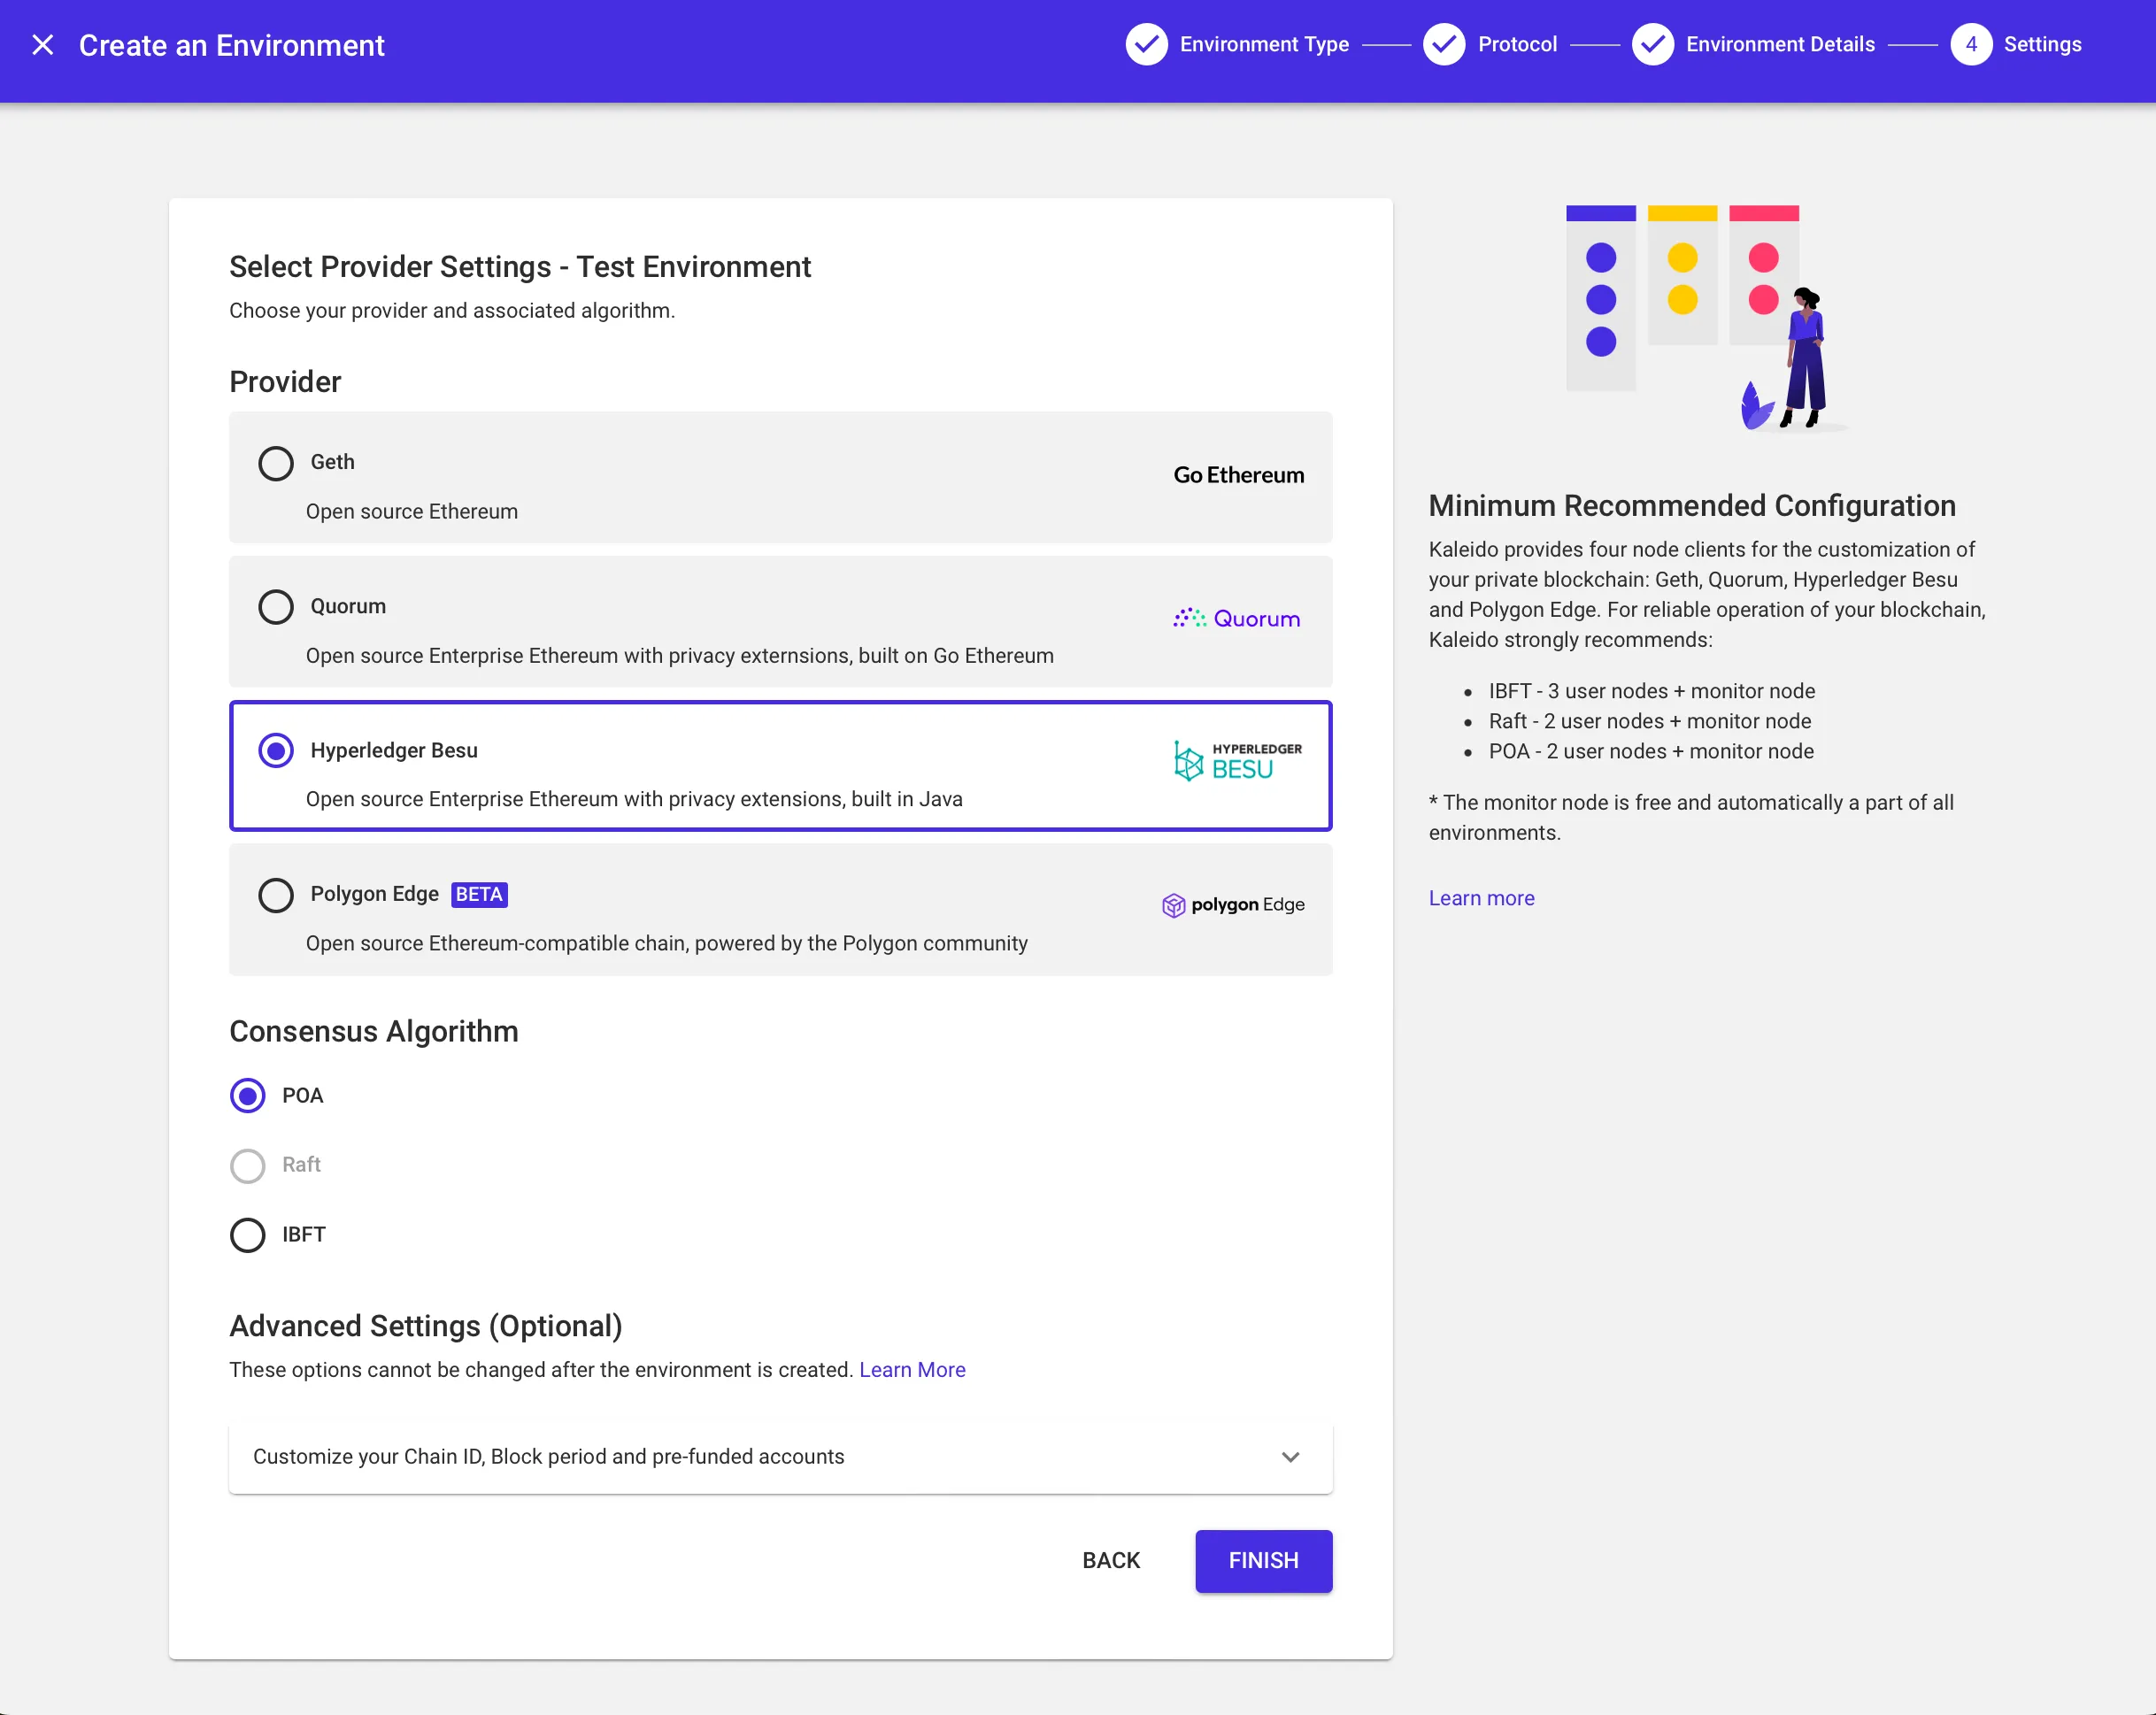Select IBFT consensus algorithm
The height and width of the screenshot is (1715, 2156).
(x=248, y=1235)
